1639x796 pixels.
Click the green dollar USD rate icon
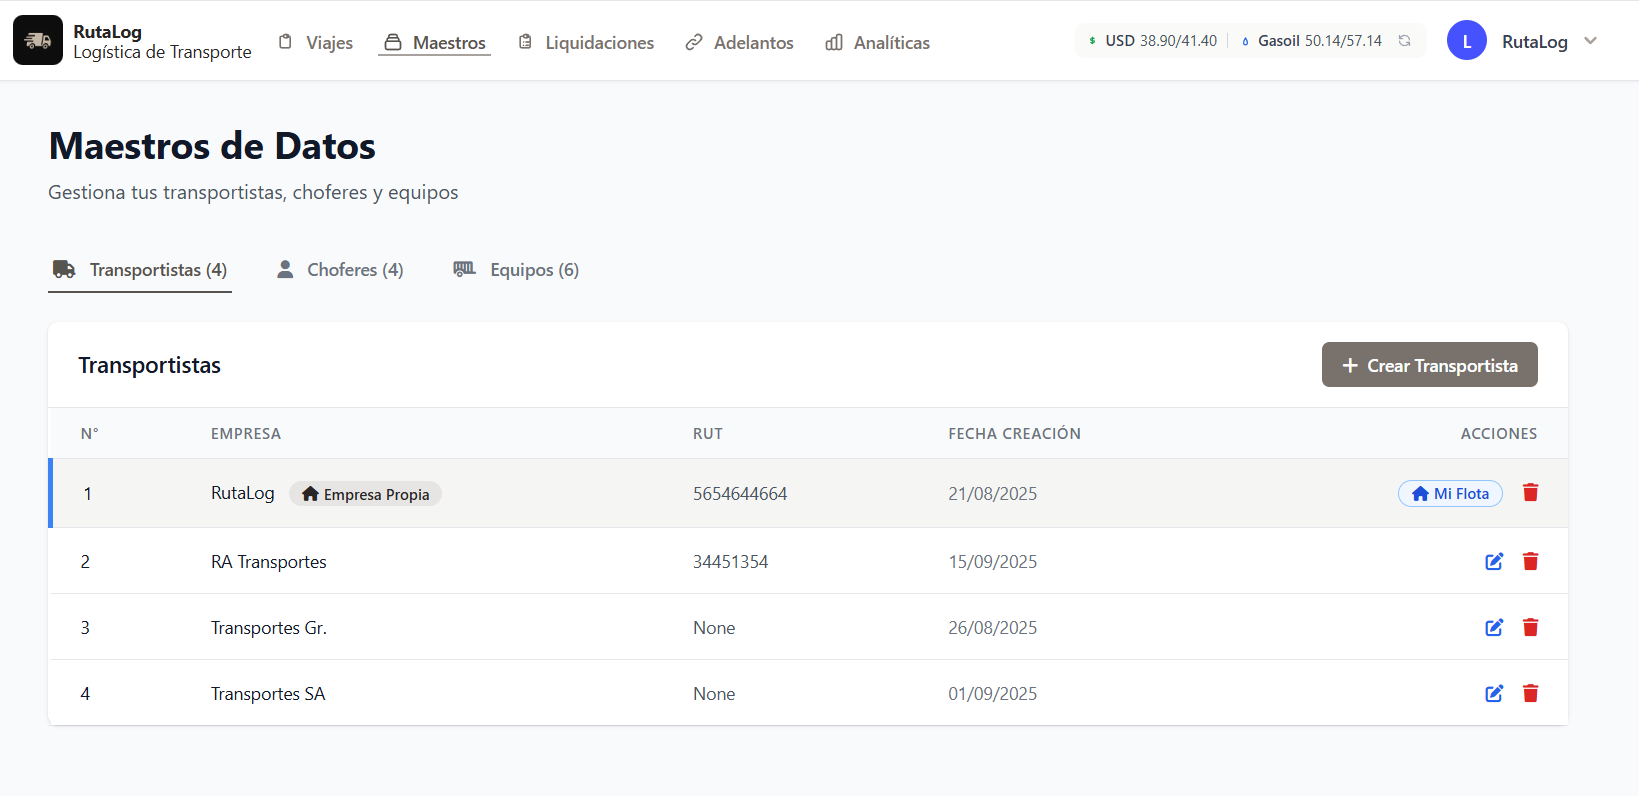coord(1092,41)
